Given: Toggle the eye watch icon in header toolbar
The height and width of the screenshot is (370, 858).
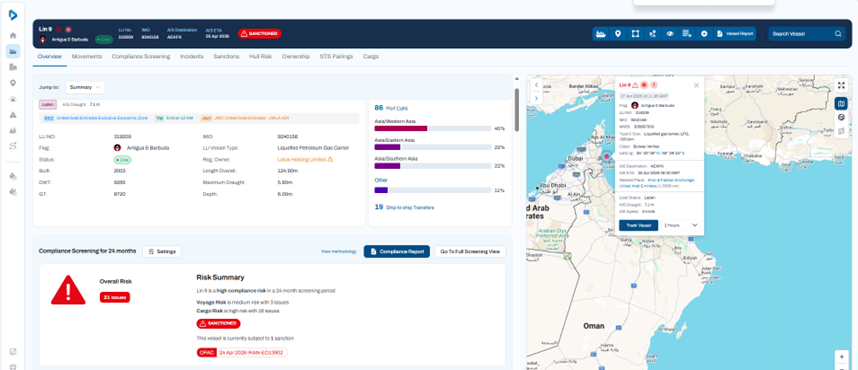Looking at the screenshot, I should [x=670, y=34].
